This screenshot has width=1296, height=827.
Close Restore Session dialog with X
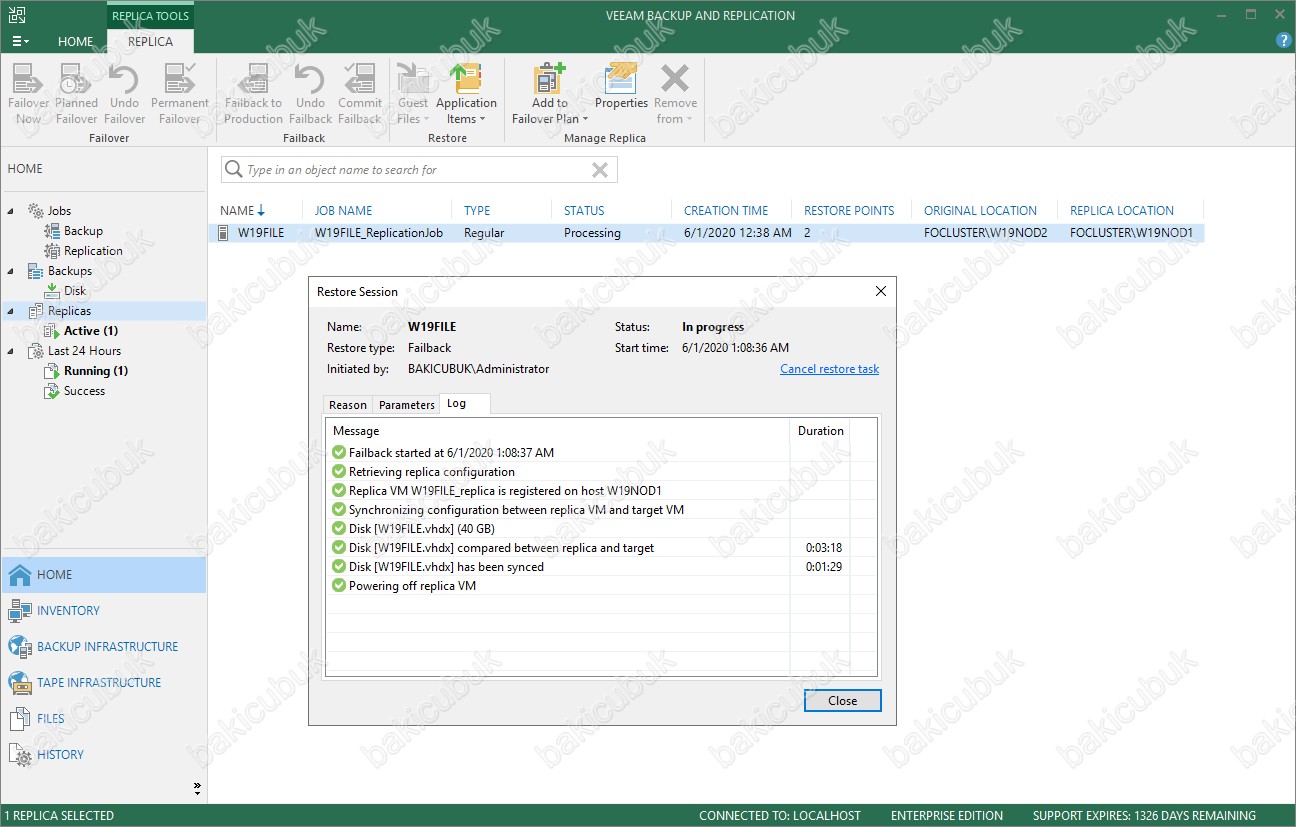pos(880,291)
